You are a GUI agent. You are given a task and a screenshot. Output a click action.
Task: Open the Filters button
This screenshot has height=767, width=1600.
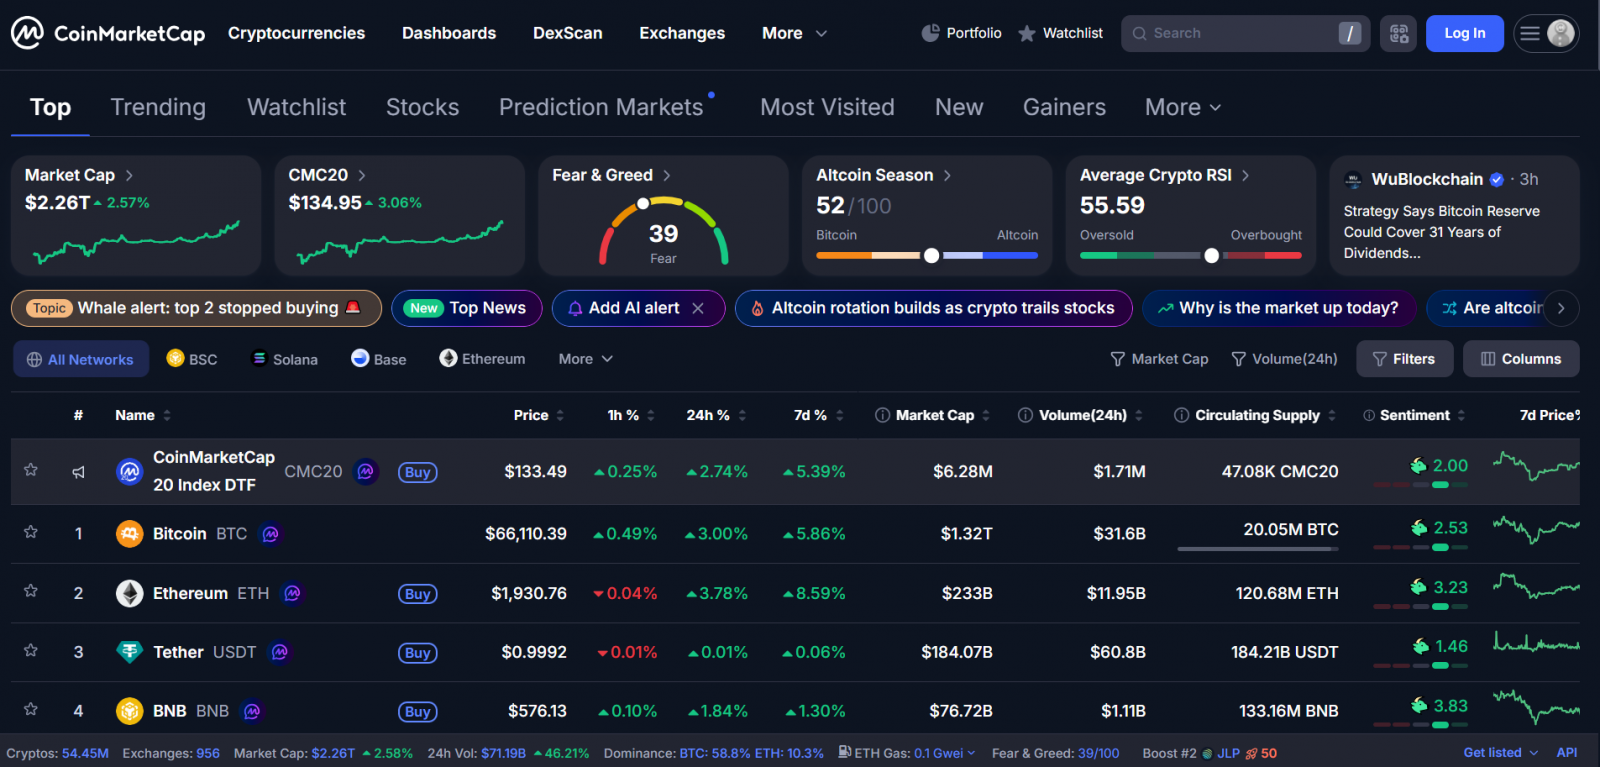pos(1404,359)
